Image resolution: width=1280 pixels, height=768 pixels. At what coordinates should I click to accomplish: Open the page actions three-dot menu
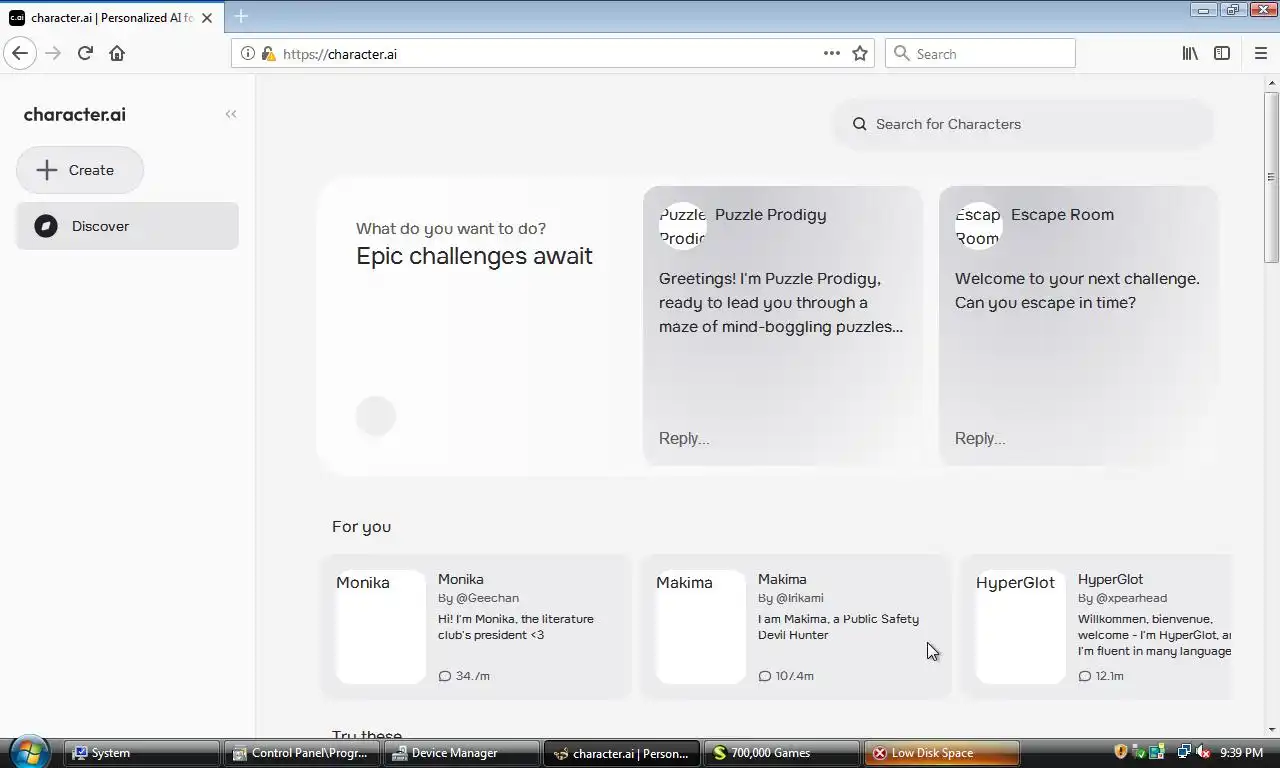click(x=832, y=53)
